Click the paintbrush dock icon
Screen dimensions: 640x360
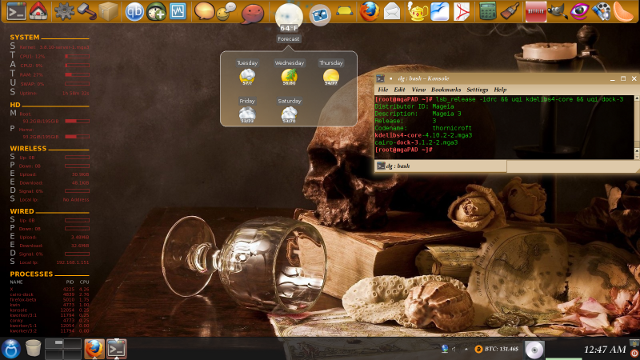[x=510, y=11]
